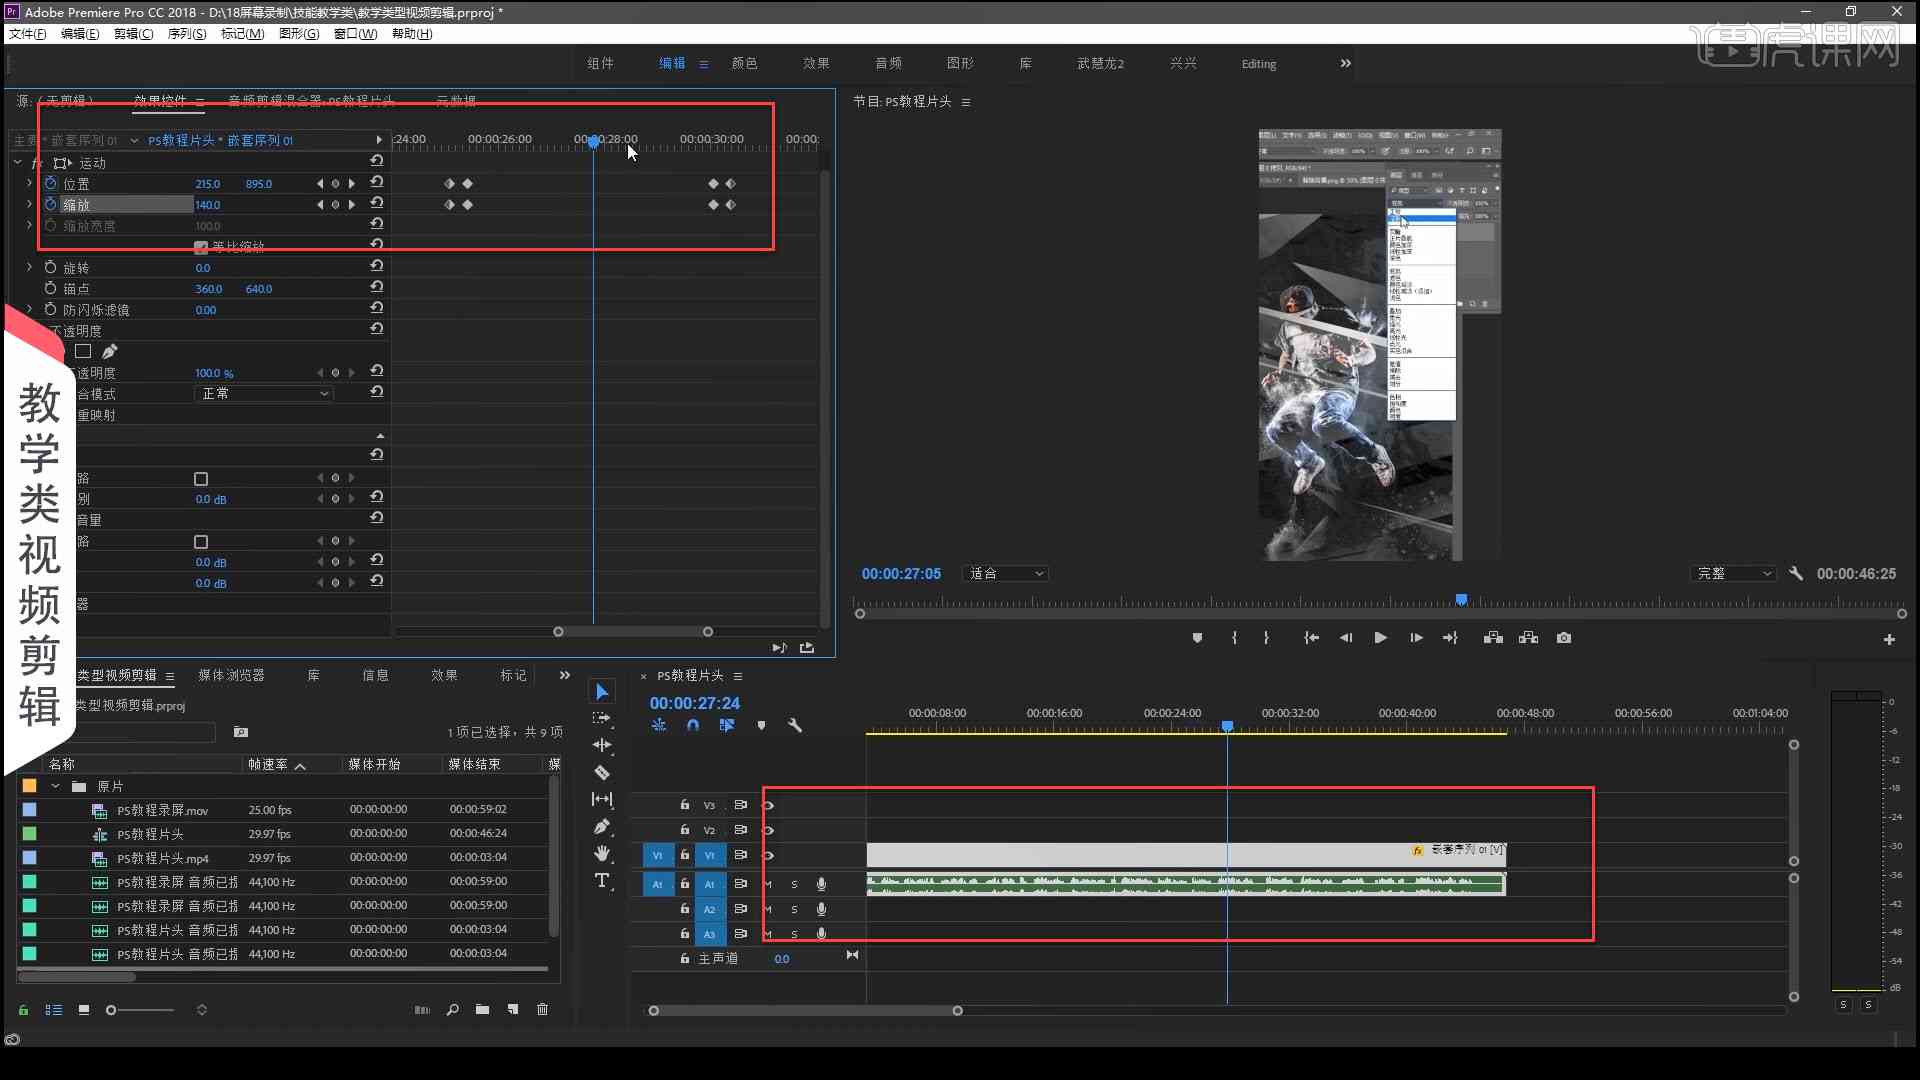Reset the 位置 position parameter
The height and width of the screenshot is (1080, 1920).
click(377, 183)
